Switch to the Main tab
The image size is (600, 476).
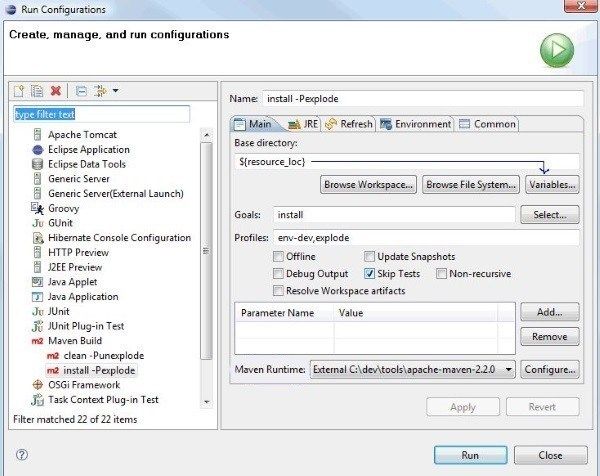pos(254,124)
